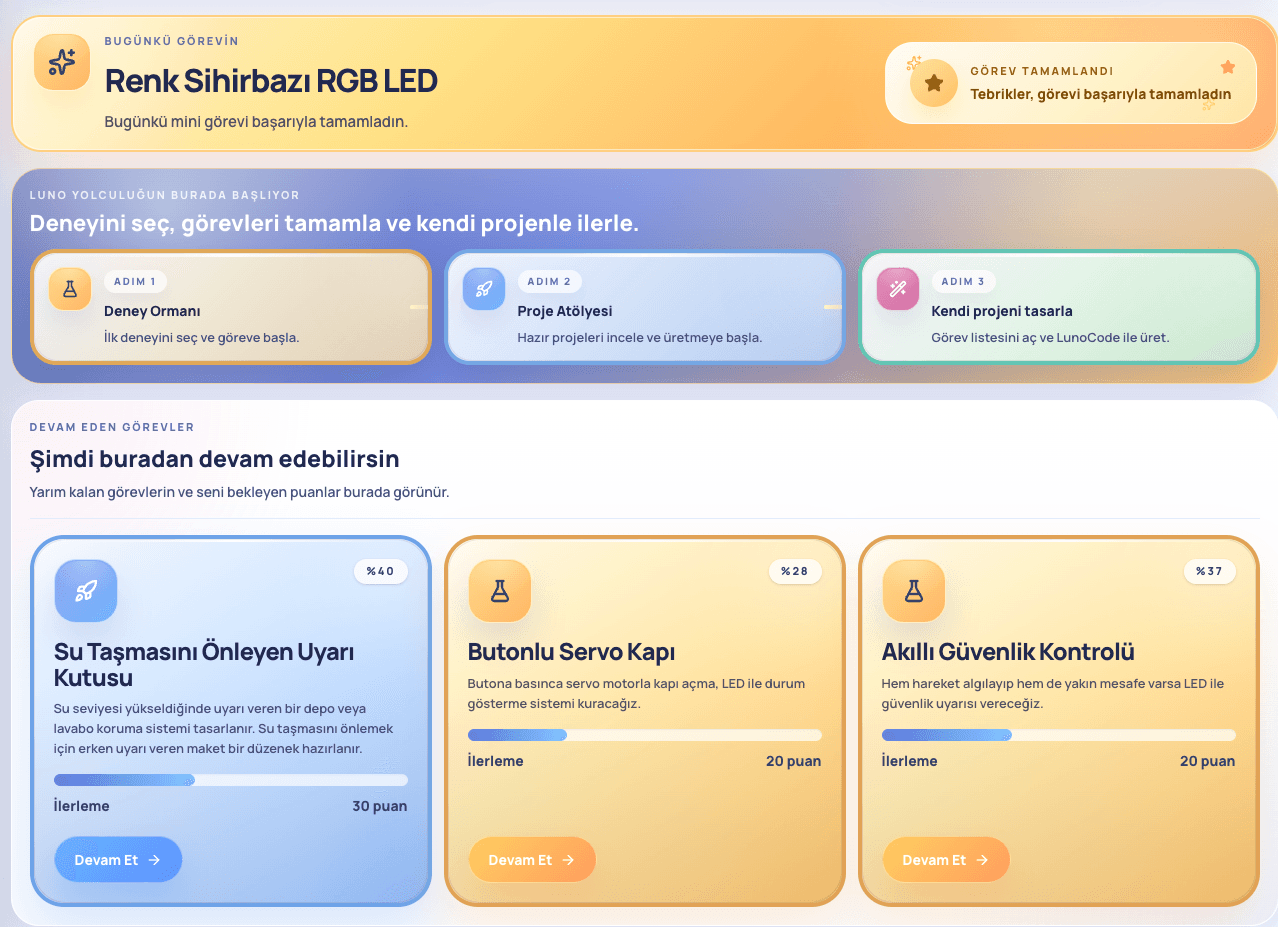1278x927 pixels.
Task: Click the %40 progress badge
Action: click(x=381, y=571)
